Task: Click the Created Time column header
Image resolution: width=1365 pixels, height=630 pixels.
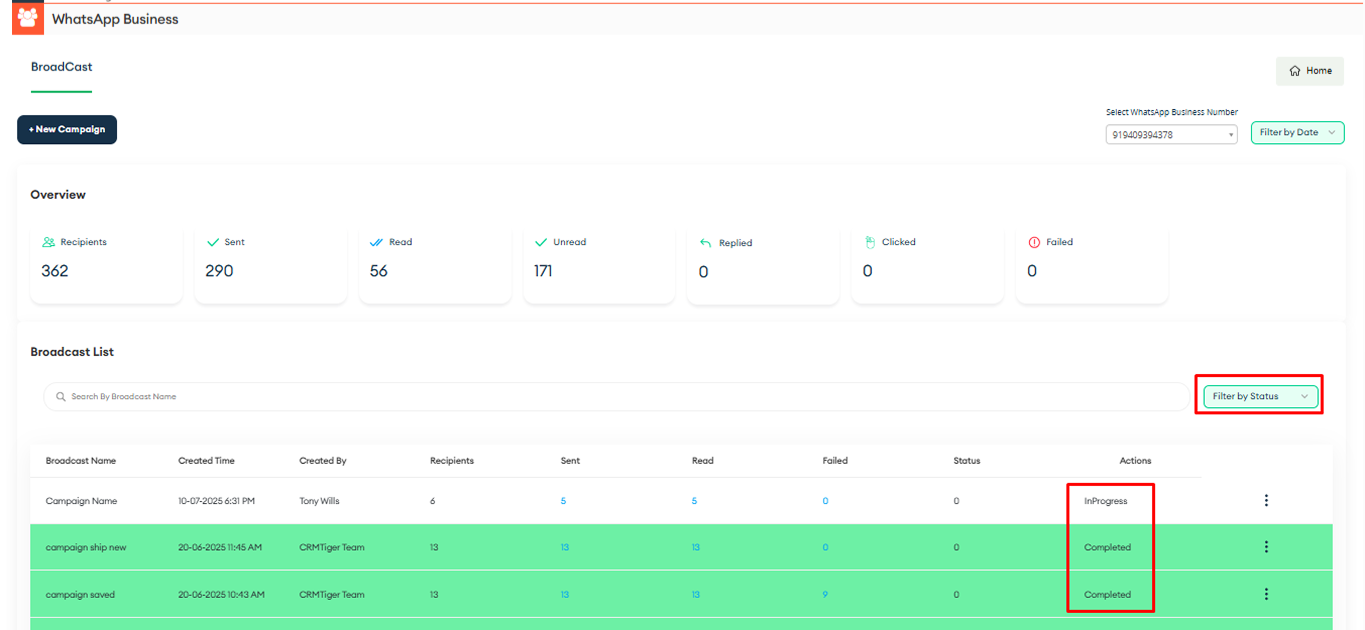Action: click(x=207, y=461)
